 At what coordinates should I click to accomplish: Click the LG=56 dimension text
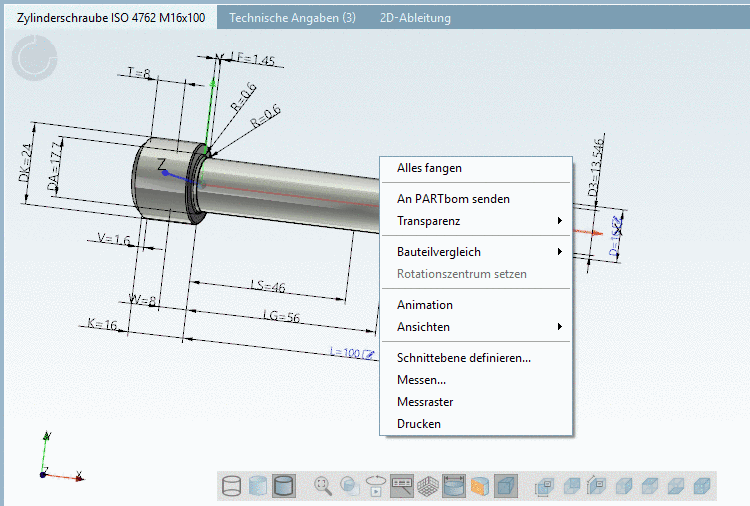(281, 316)
